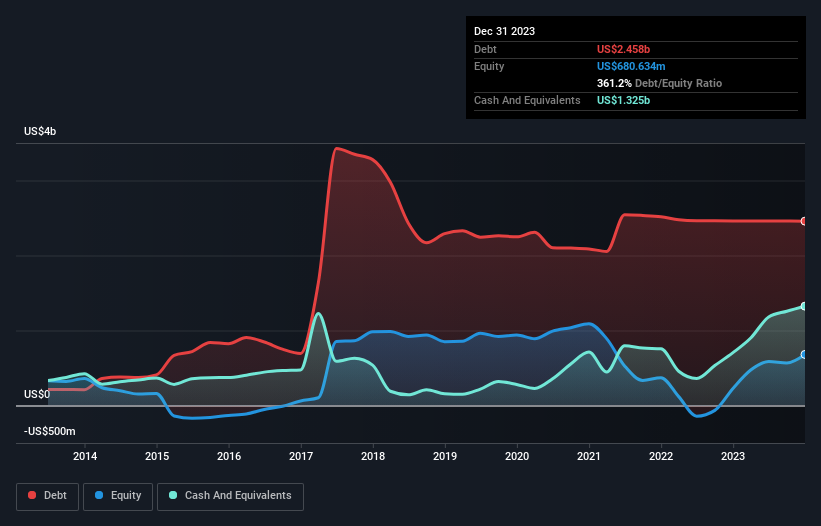This screenshot has width=821, height=526.
Task: Click the US$2.458b debt value
Action: [x=623, y=49]
